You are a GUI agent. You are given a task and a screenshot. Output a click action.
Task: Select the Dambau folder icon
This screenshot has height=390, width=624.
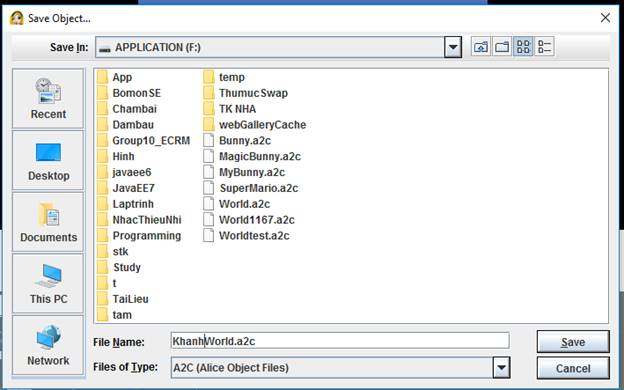pos(103,125)
